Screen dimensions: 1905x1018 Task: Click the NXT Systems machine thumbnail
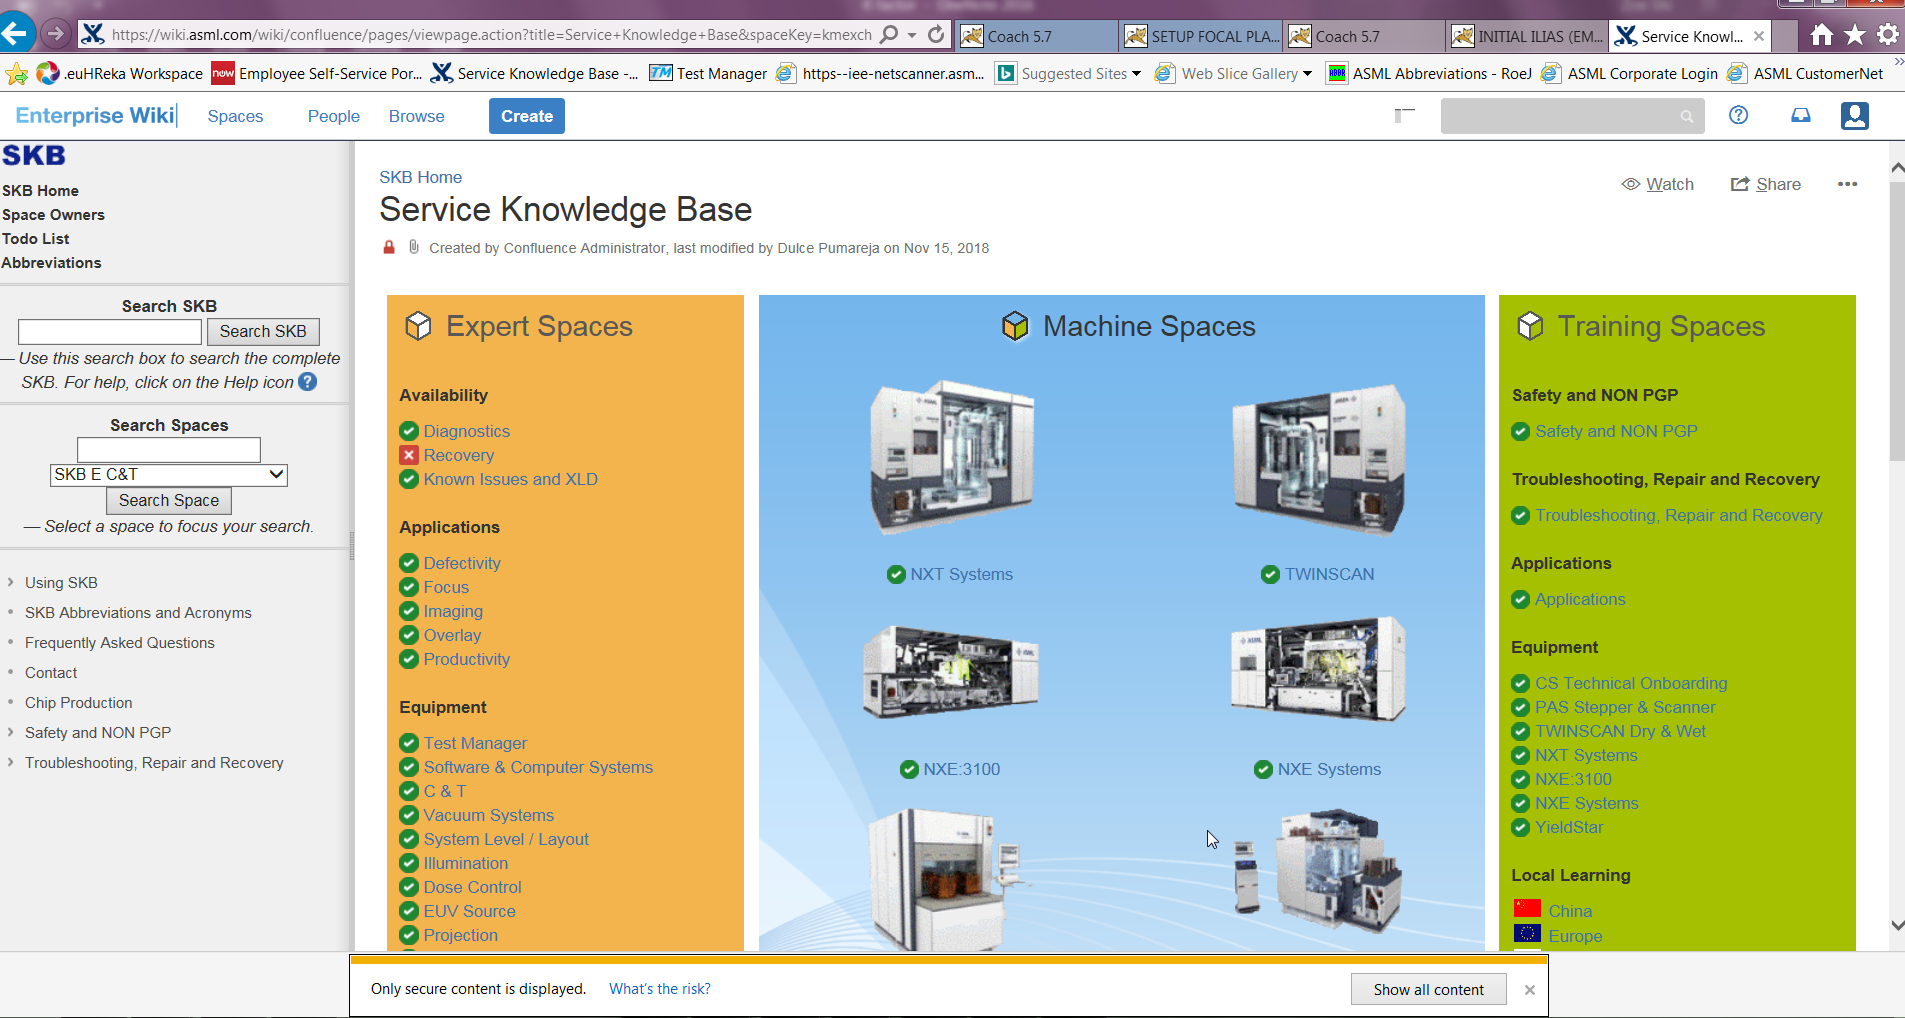(951, 458)
